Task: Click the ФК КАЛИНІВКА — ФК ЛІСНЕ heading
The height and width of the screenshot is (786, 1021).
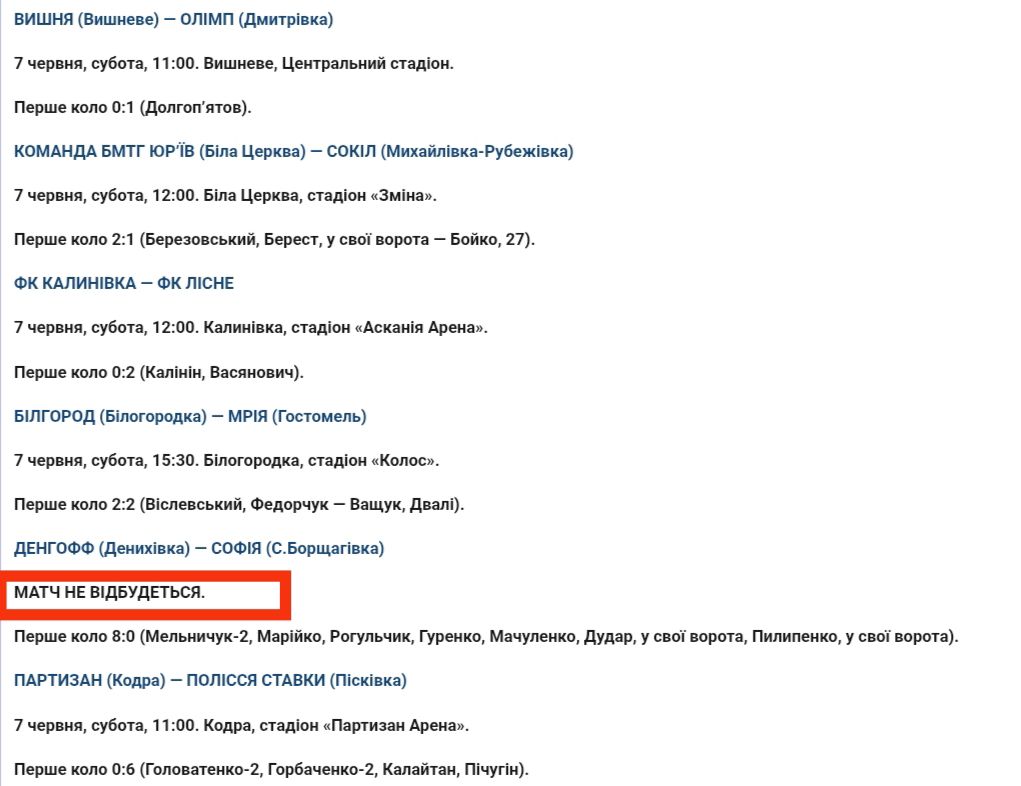Action: (124, 284)
